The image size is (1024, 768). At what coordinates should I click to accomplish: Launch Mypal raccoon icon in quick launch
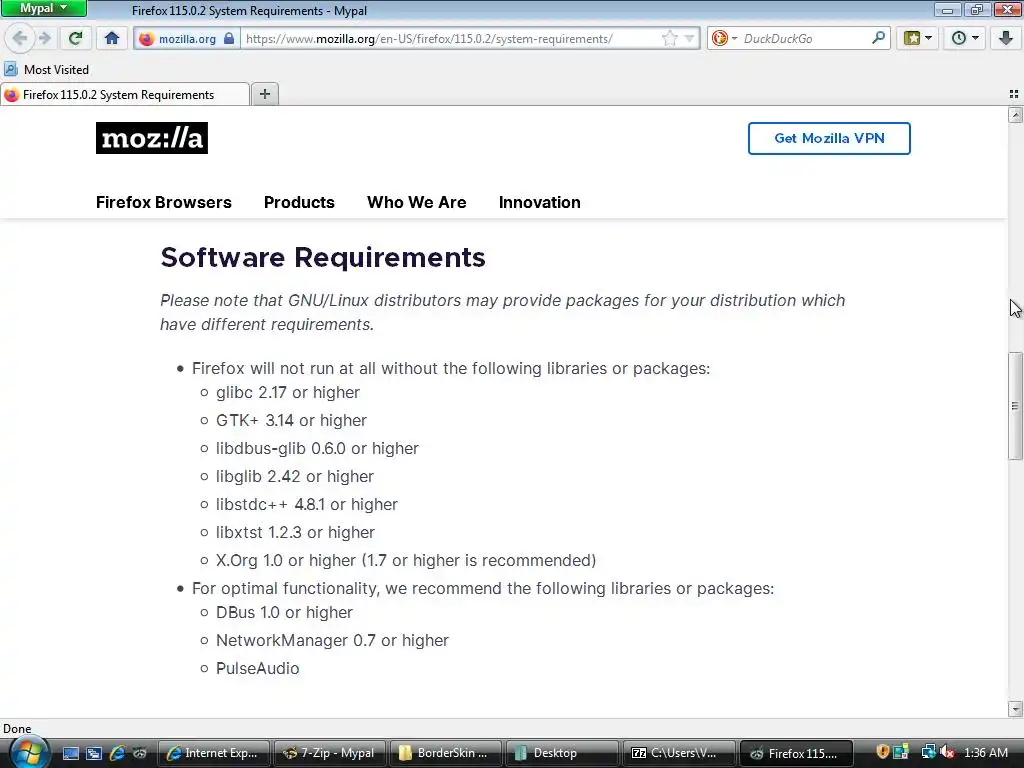click(x=140, y=753)
